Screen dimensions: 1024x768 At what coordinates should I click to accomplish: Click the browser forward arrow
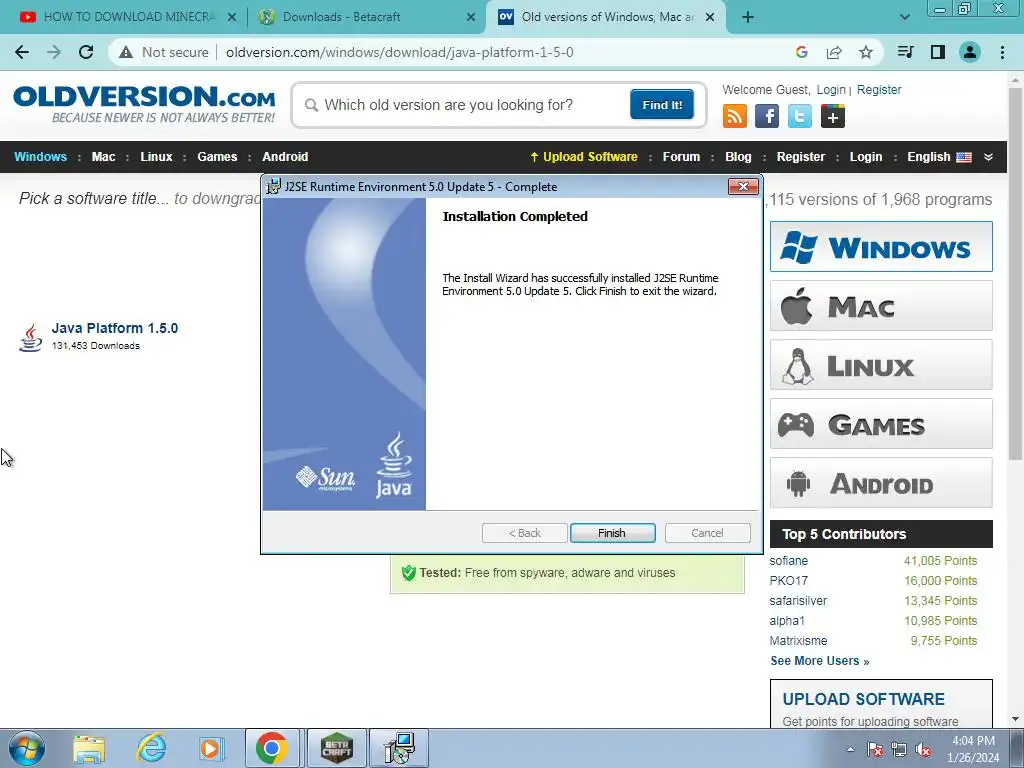tap(54, 52)
